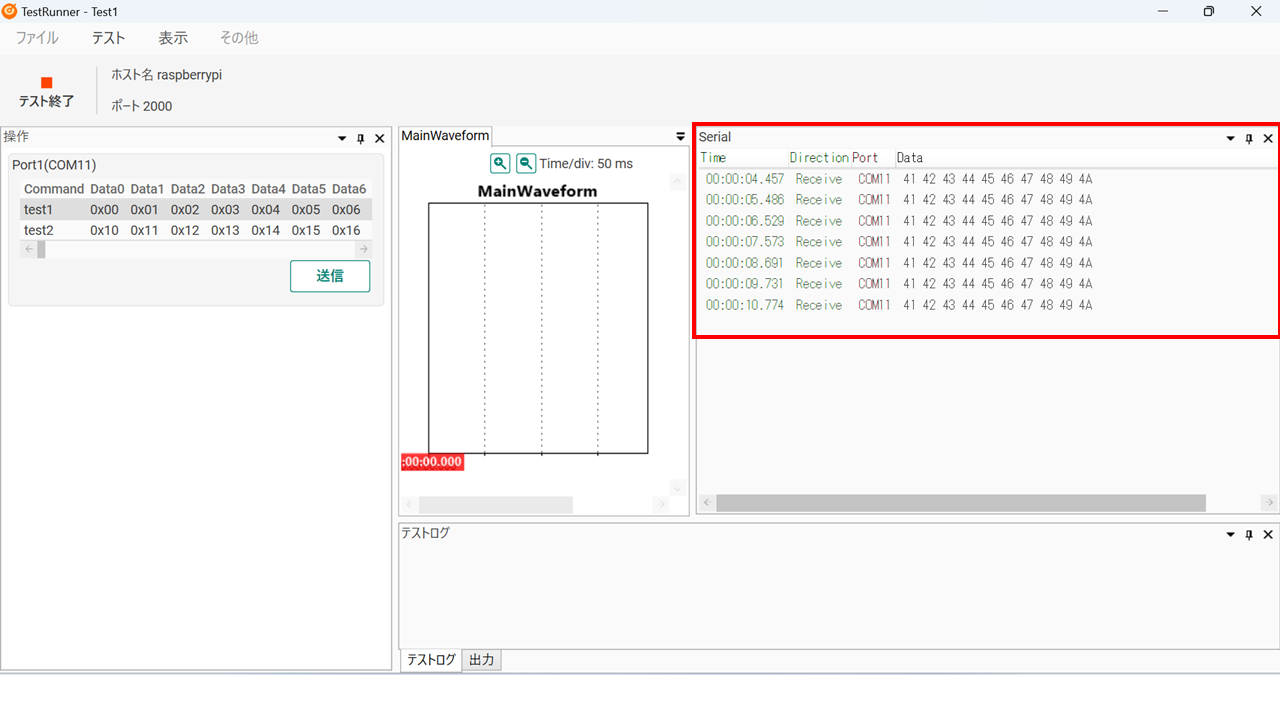Select the test2 command row

[x=39, y=230]
